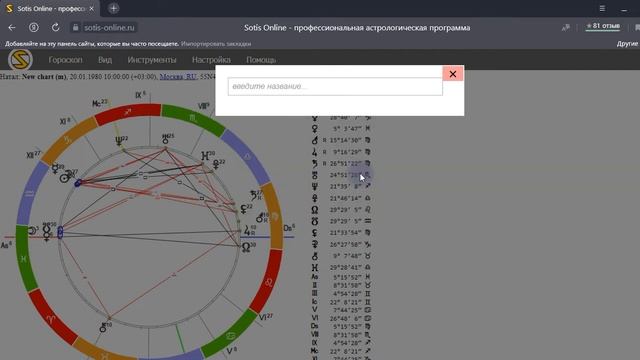The height and width of the screenshot is (360, 640).
Task: Go back in browser history
Action: point(12,27)
